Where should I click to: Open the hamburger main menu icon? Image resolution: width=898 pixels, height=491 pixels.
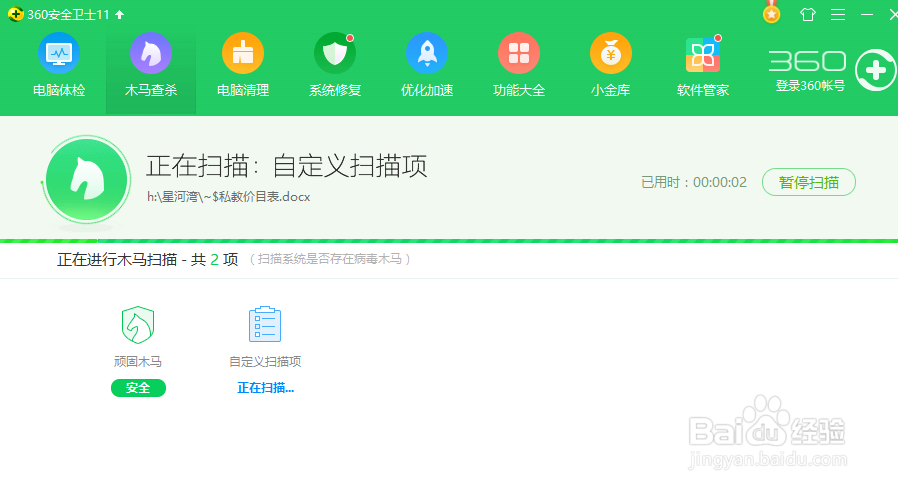838,14
